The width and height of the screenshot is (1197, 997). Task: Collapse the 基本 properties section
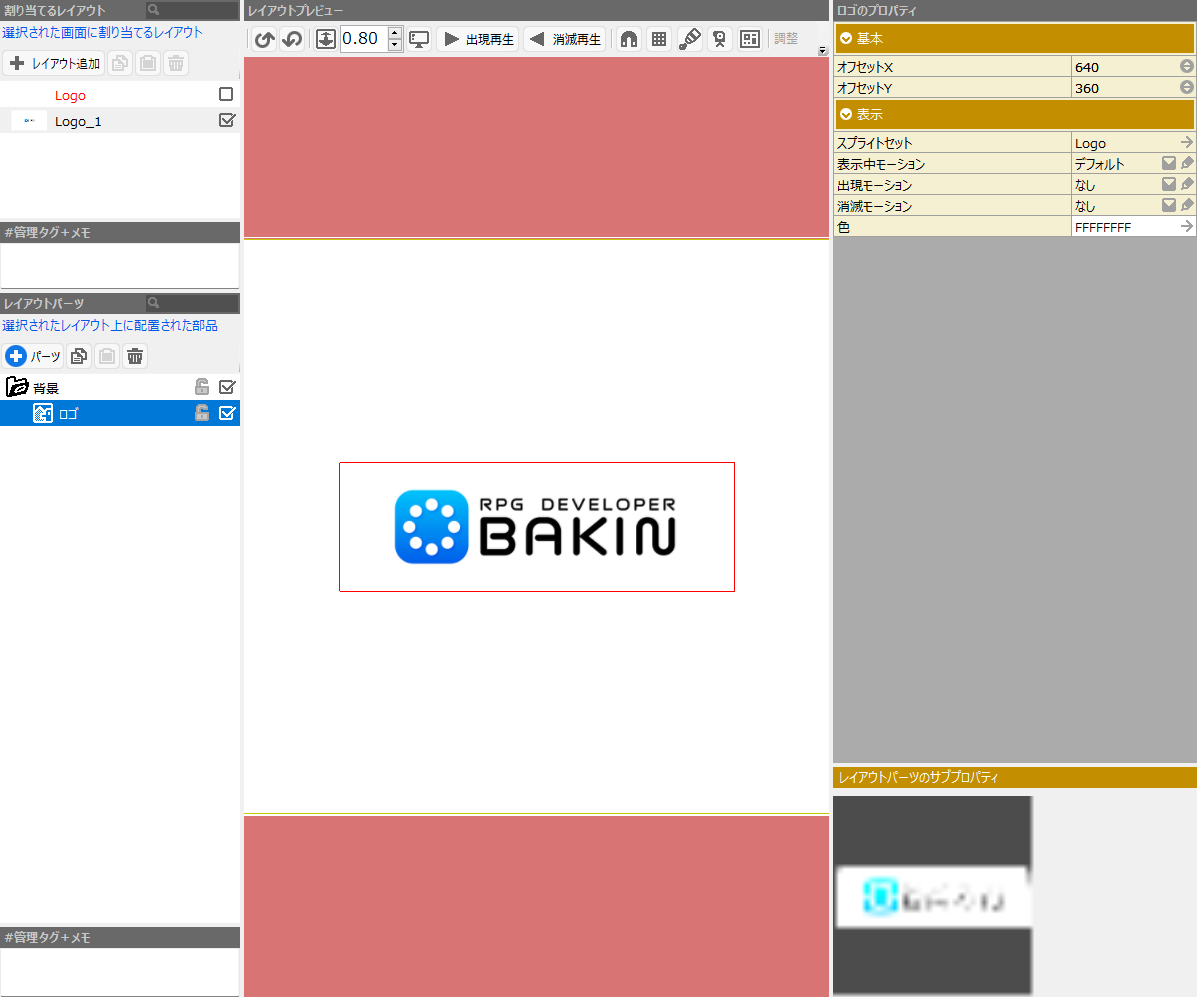846,39
